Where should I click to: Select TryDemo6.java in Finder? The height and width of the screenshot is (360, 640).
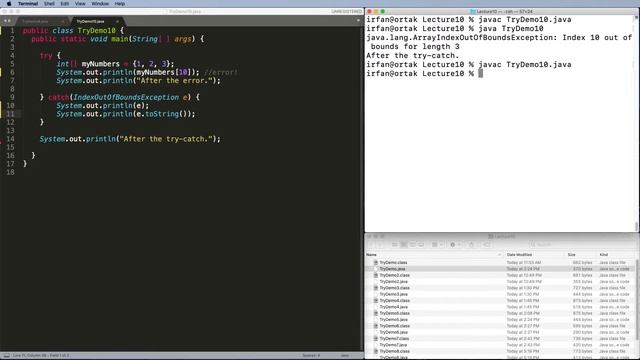coord(500,332)
